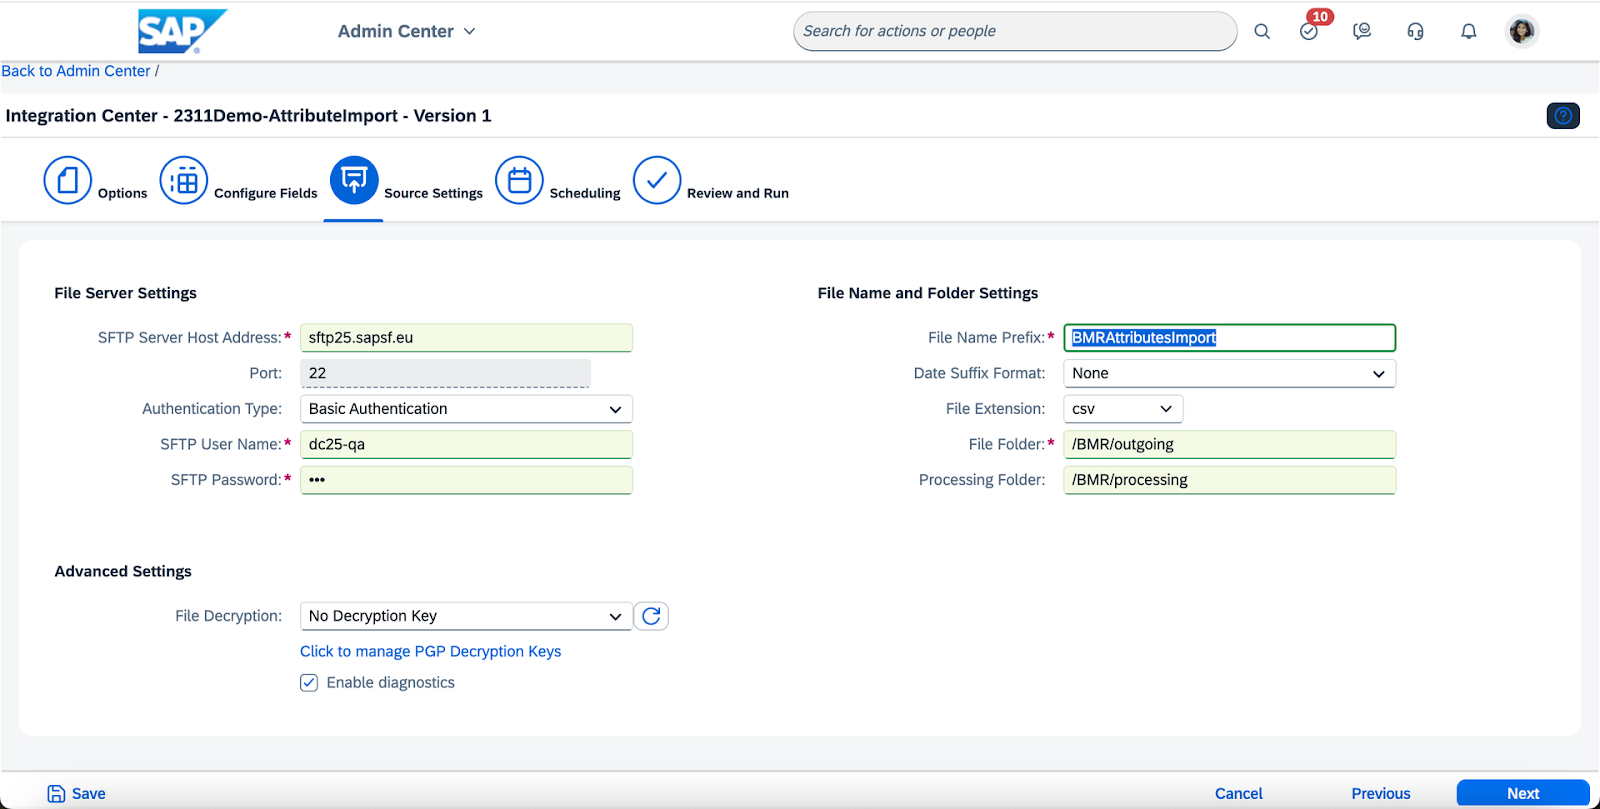Select the Source Settings step label
The height and width of the screenshot is (809, 1600).
pos(433,193)
